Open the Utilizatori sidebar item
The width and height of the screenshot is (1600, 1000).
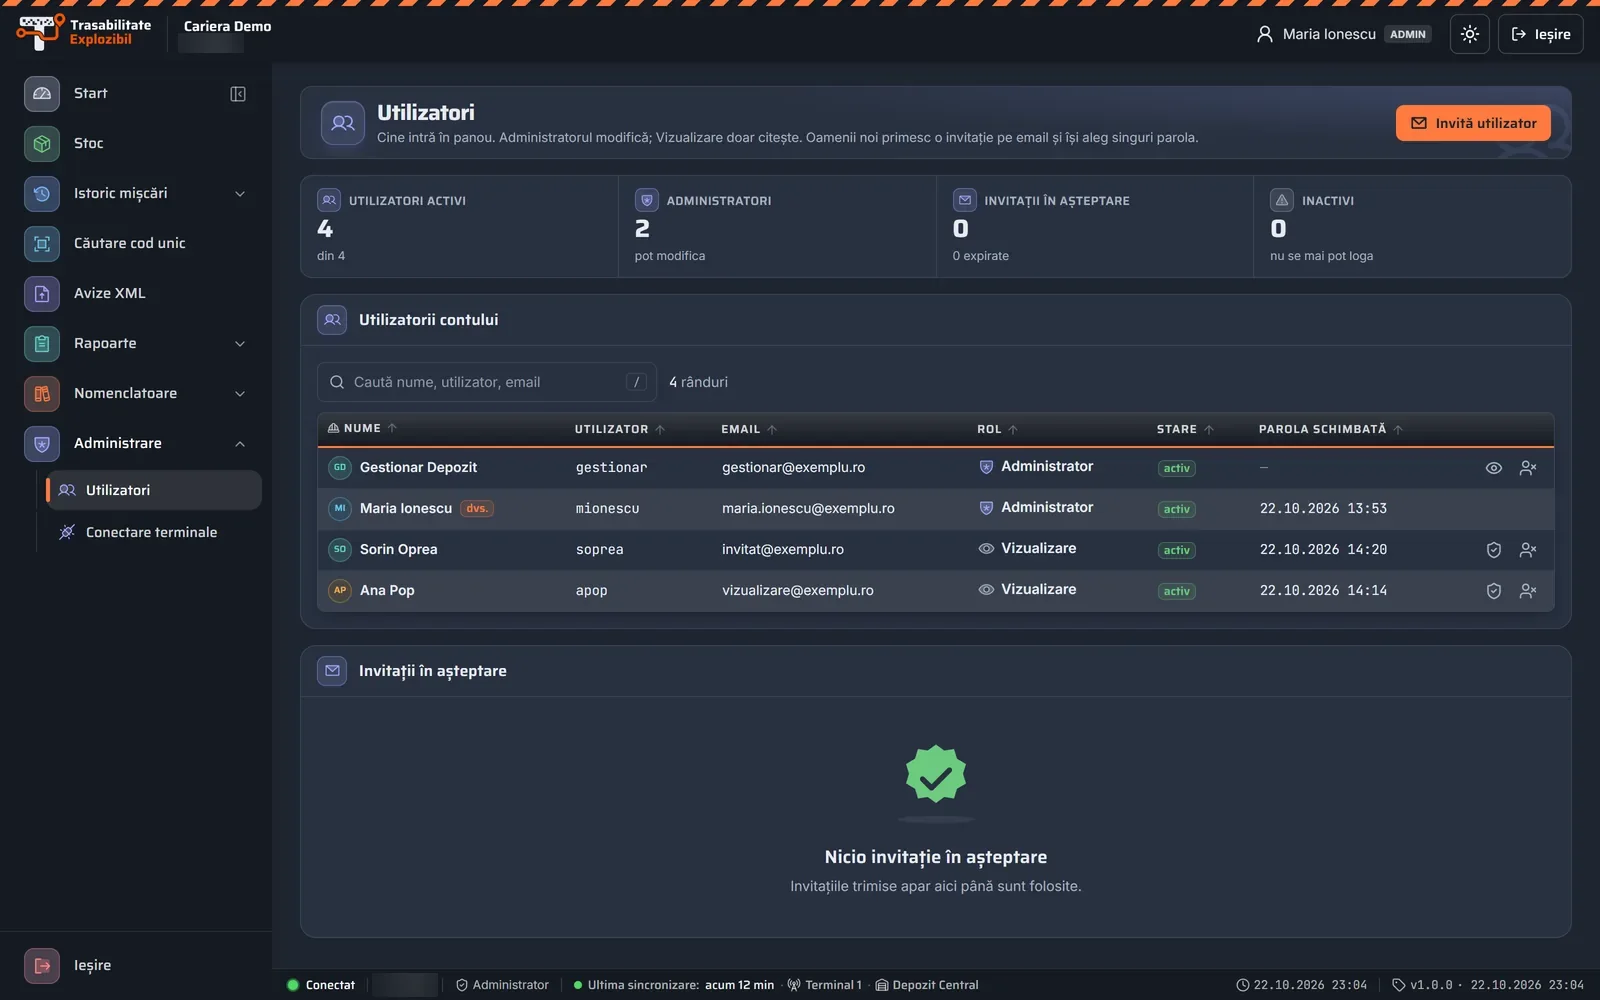[x=154, y=490]
